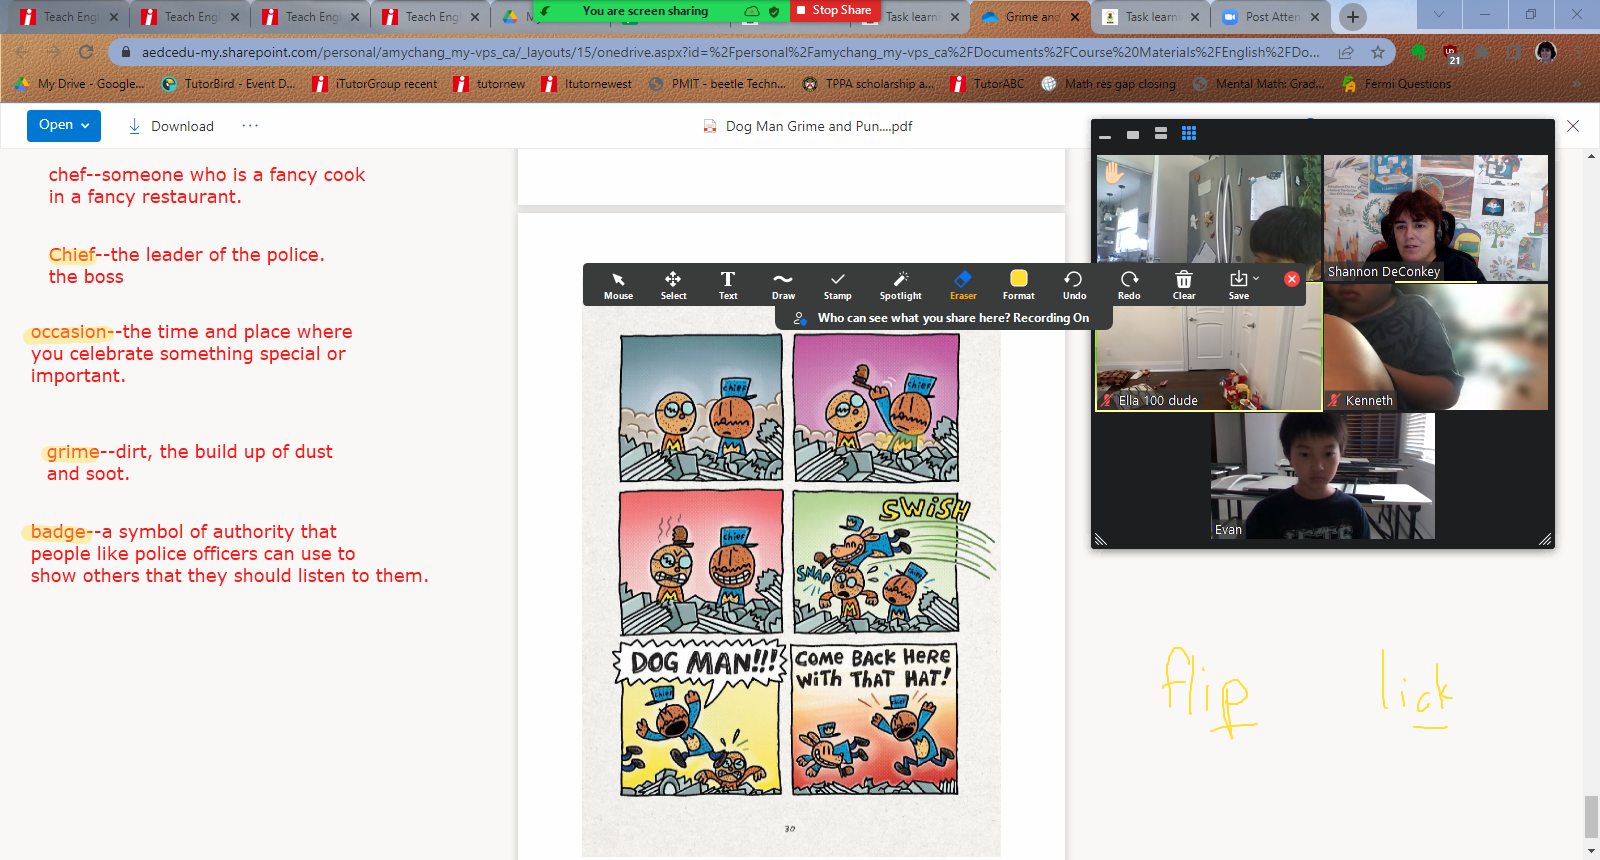The width and height of the screenshot is (1600, 860).
Task: Select Kenneth's video tile
Action: point(1436,347)
